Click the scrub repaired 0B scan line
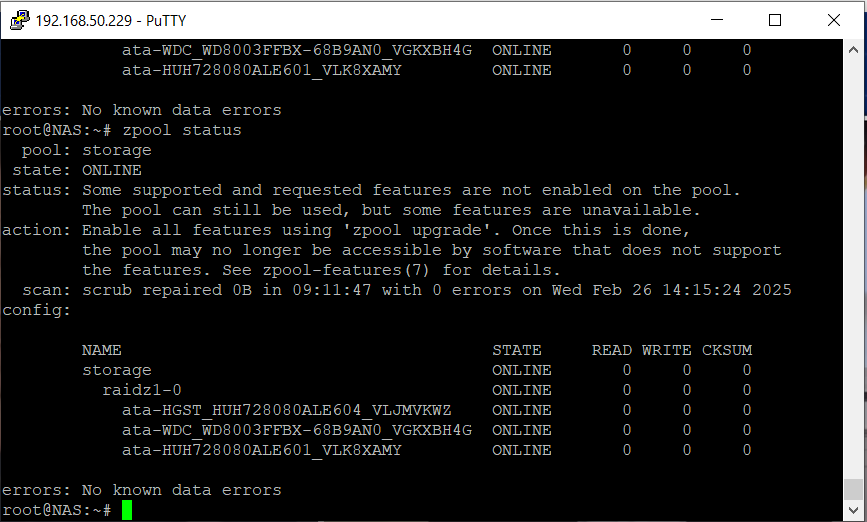Image resolution: width=867 pixels, height=522 pixels. pos(436,290)
